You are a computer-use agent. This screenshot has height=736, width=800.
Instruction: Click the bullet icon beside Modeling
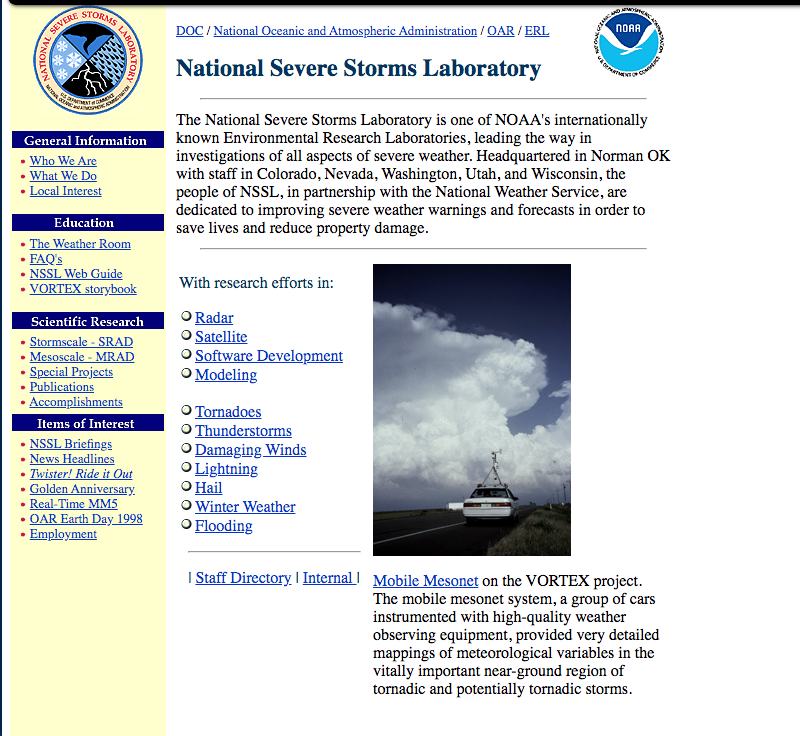coord(186,374)
